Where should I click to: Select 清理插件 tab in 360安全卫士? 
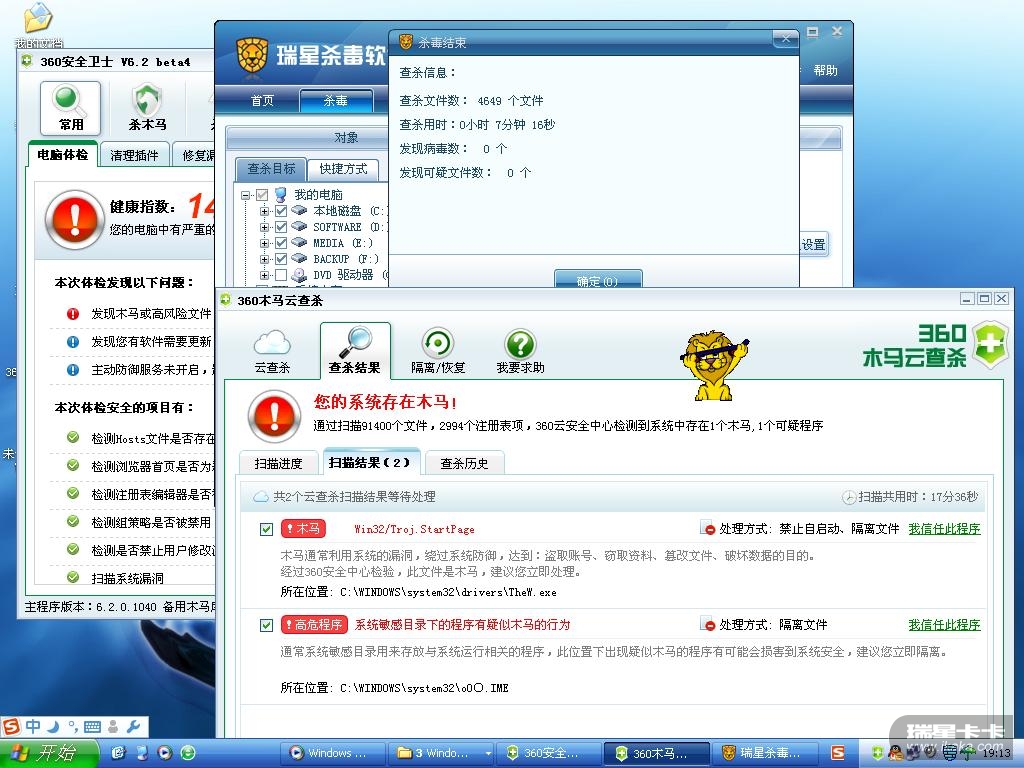pos(135,155)
